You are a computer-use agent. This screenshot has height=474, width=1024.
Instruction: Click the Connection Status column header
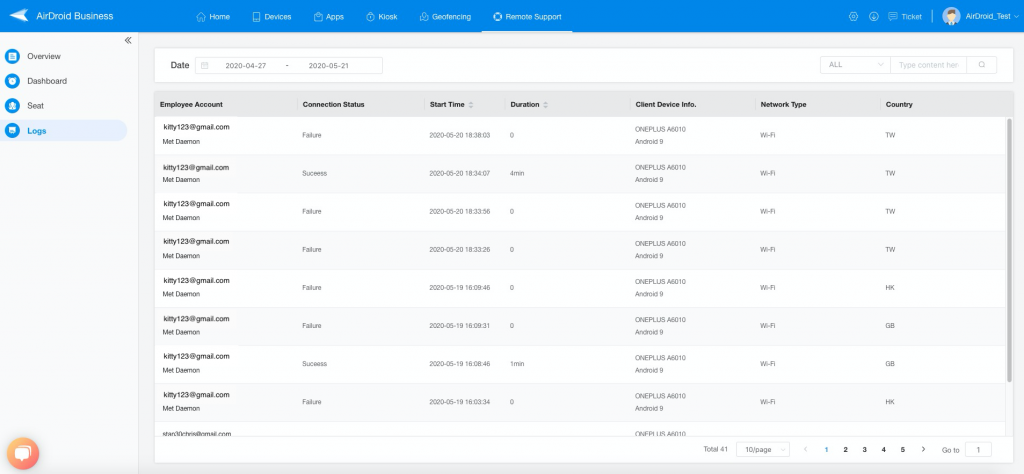tap(333, 104)
